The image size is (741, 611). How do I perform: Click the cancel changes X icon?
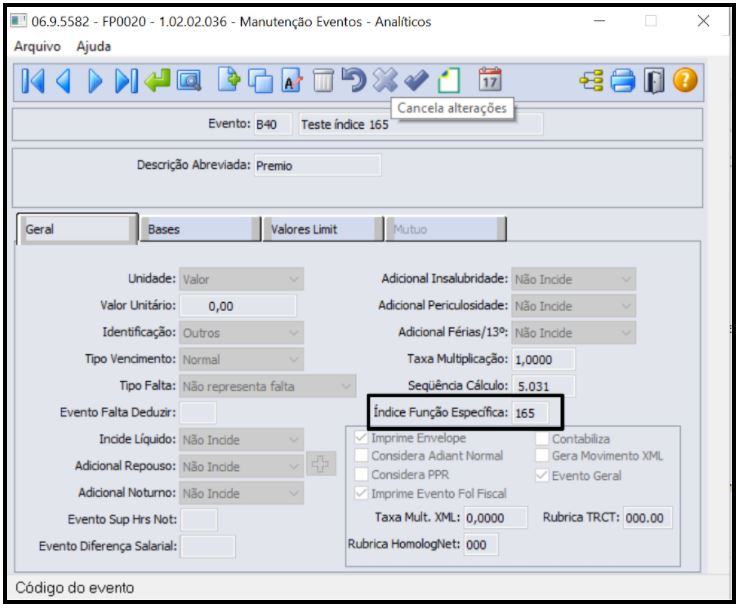point(385,80)
